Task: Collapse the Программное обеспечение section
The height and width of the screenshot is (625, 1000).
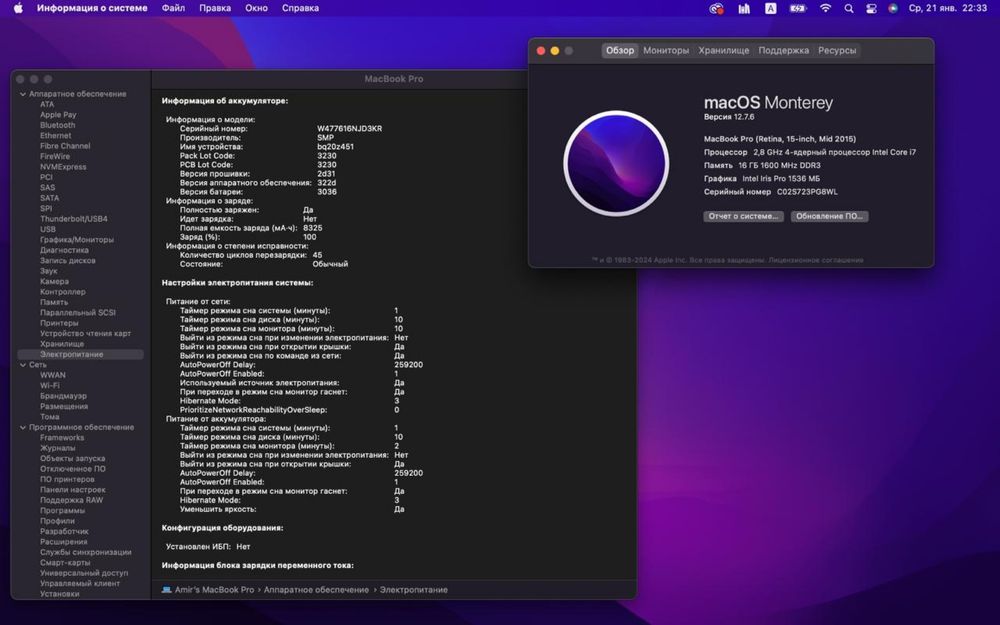Action: coord(23,427)
